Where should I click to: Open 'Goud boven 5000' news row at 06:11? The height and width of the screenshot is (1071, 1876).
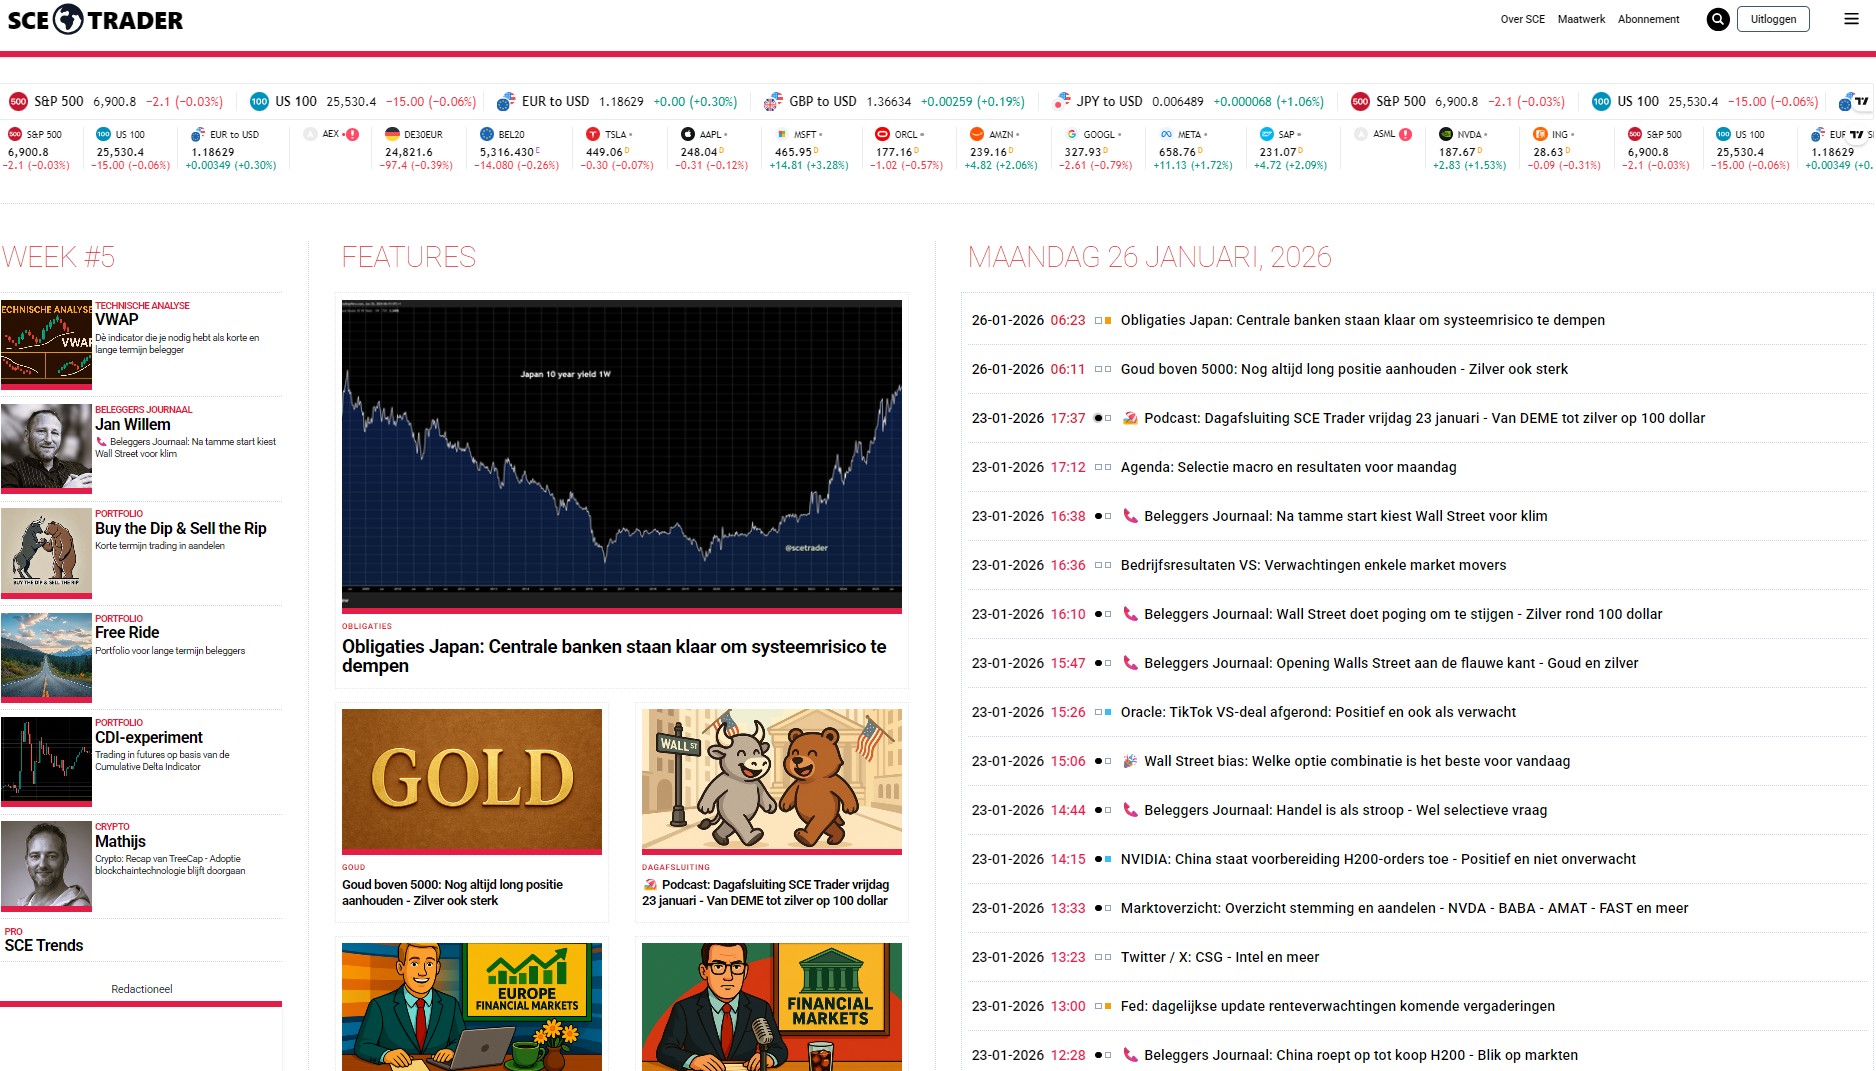(1344, 369)
